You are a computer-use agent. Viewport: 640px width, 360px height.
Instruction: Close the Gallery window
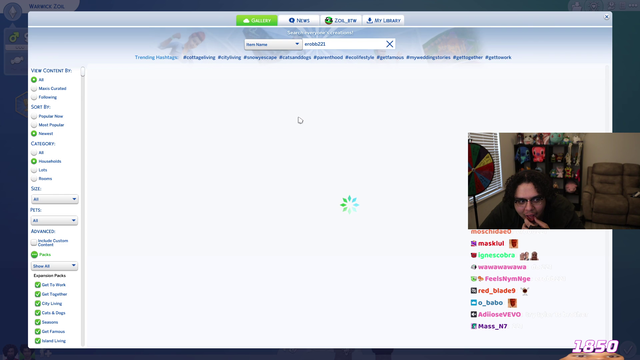[607, 17]
